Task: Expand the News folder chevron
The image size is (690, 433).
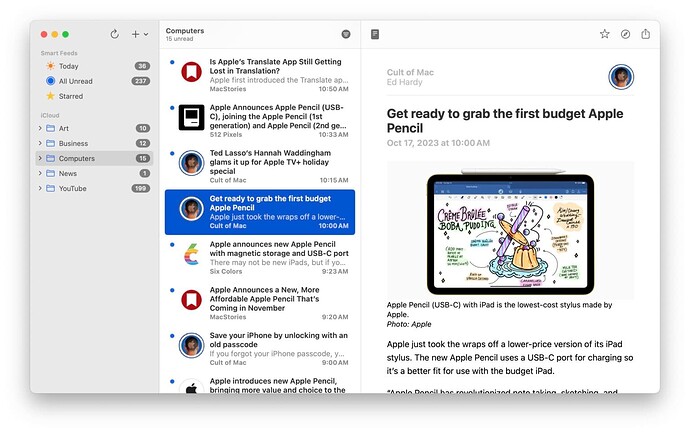Action: (40, 173)
